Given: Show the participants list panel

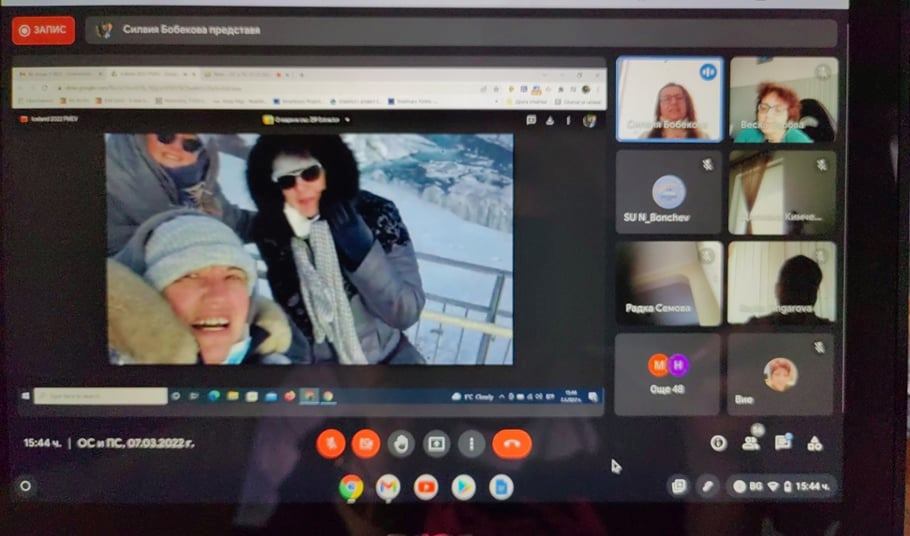Looking at the screenshot, I should [x=750, y=443].
